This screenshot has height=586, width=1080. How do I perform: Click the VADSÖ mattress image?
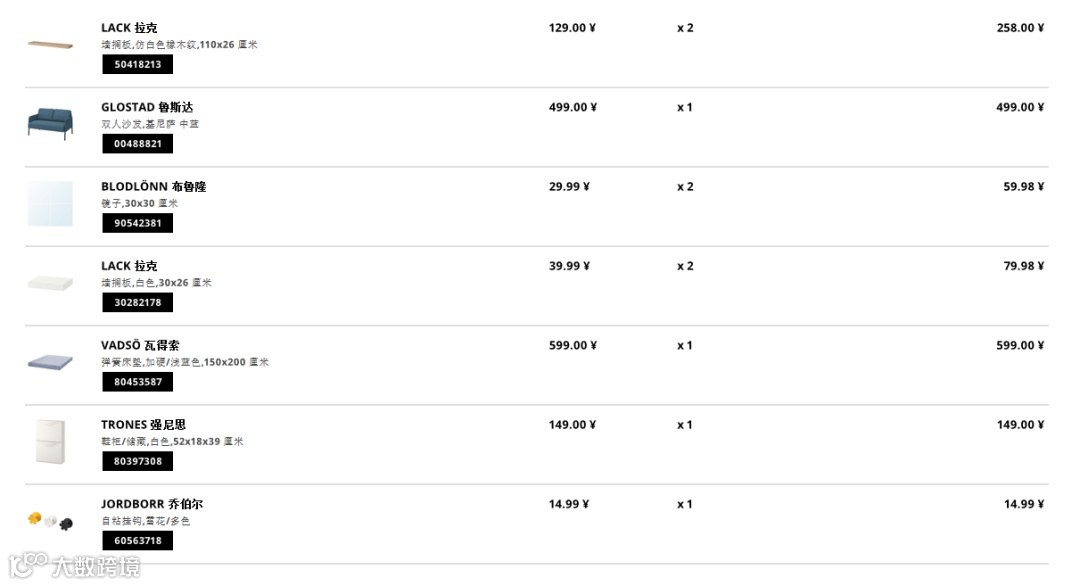click(x=50, y=362)
